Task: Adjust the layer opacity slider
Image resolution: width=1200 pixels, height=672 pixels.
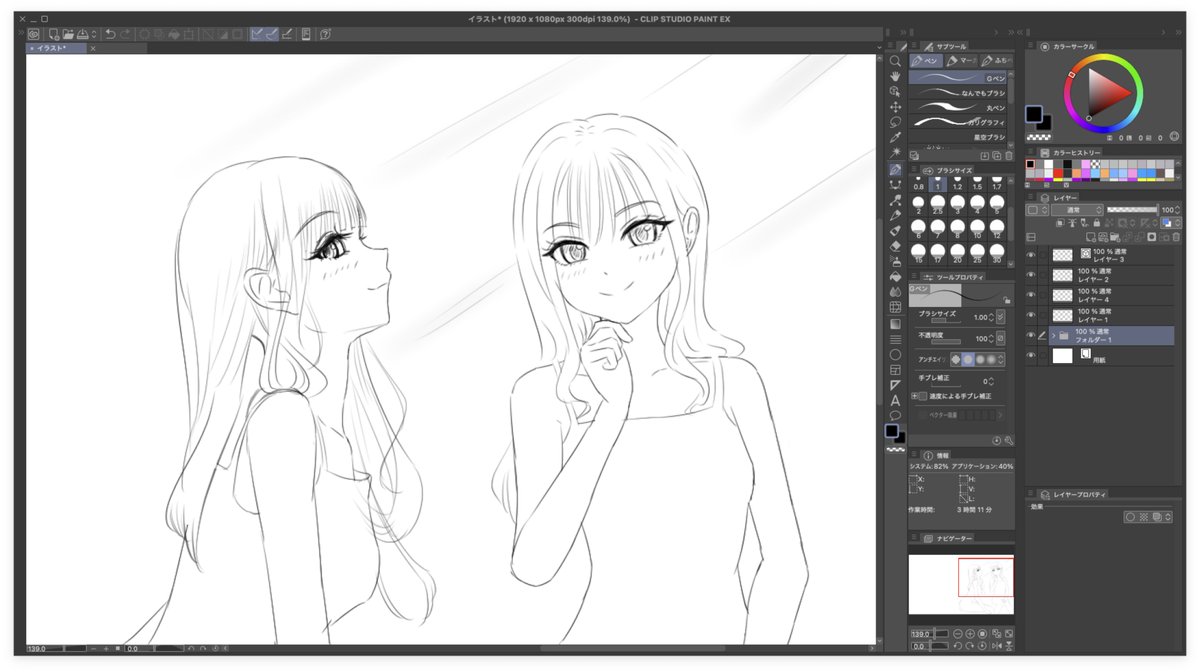Action: pos(1131,210)
